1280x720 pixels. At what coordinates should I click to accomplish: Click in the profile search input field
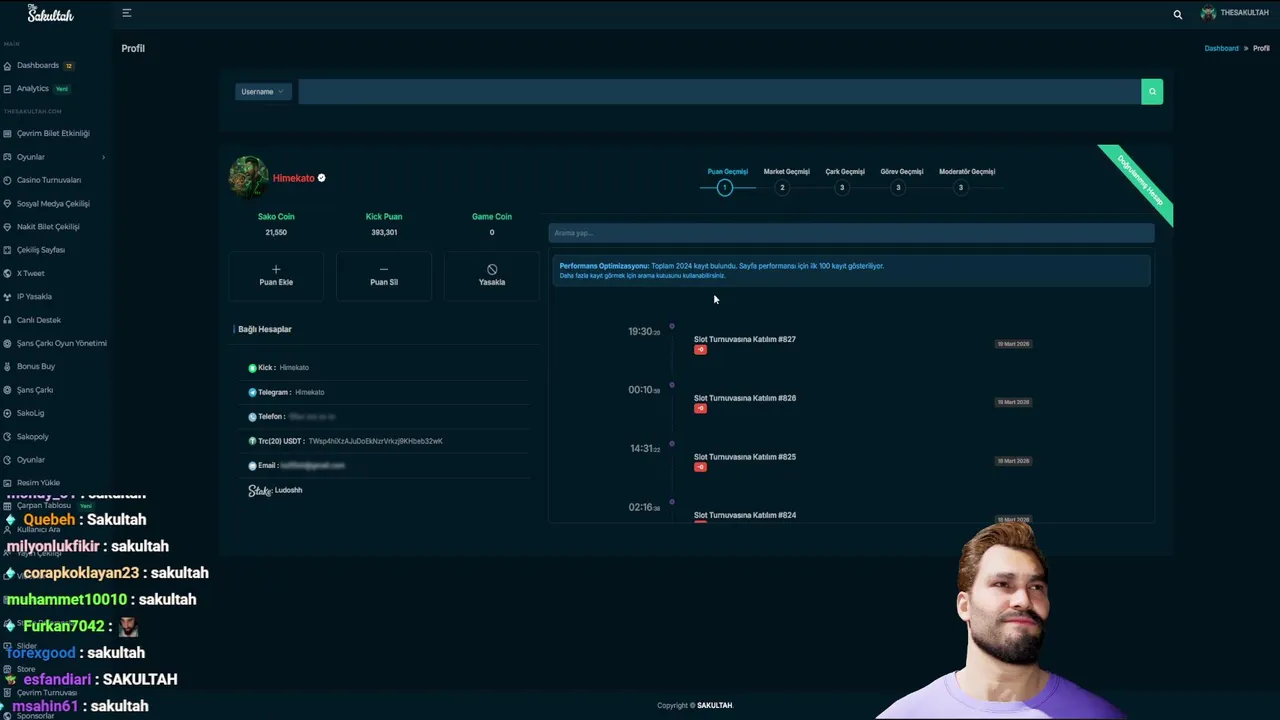pos(719,92)
